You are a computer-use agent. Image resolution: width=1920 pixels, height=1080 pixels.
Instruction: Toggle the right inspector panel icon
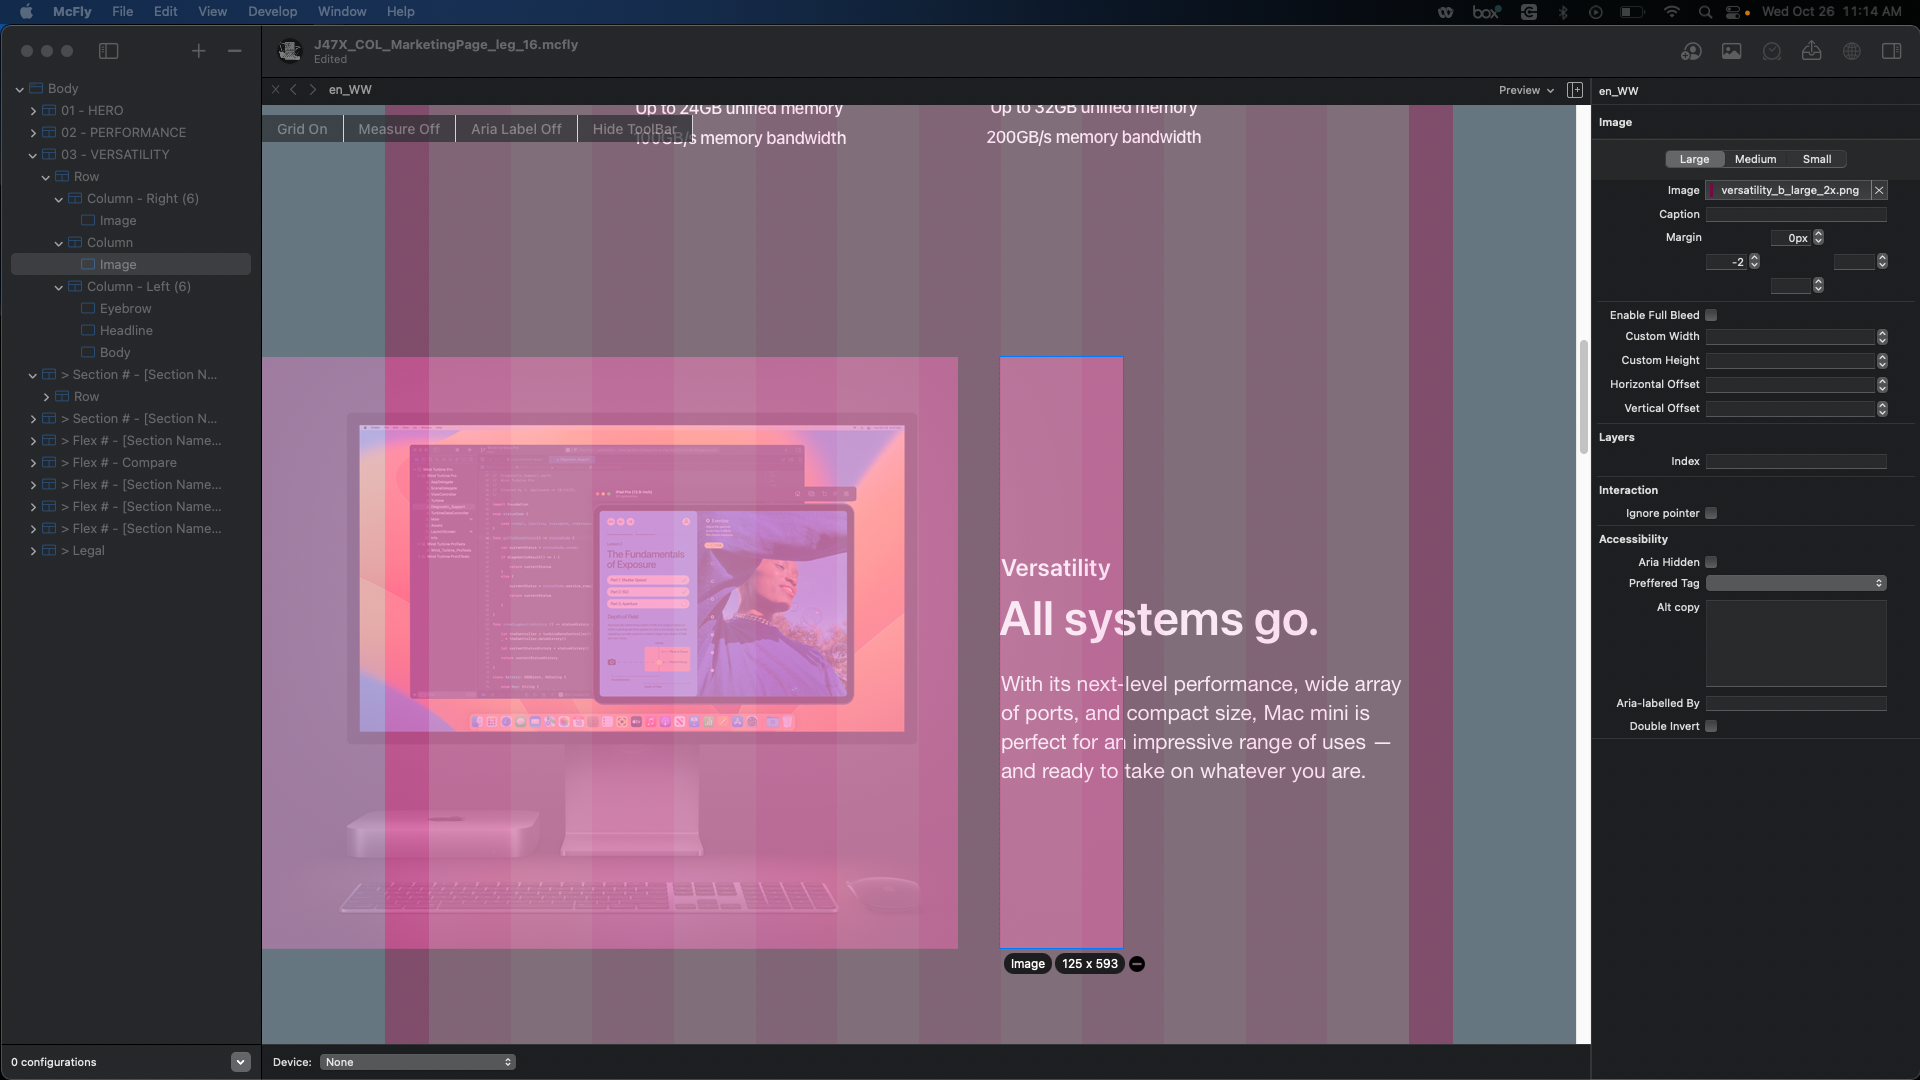click(x=1891, y=51)
